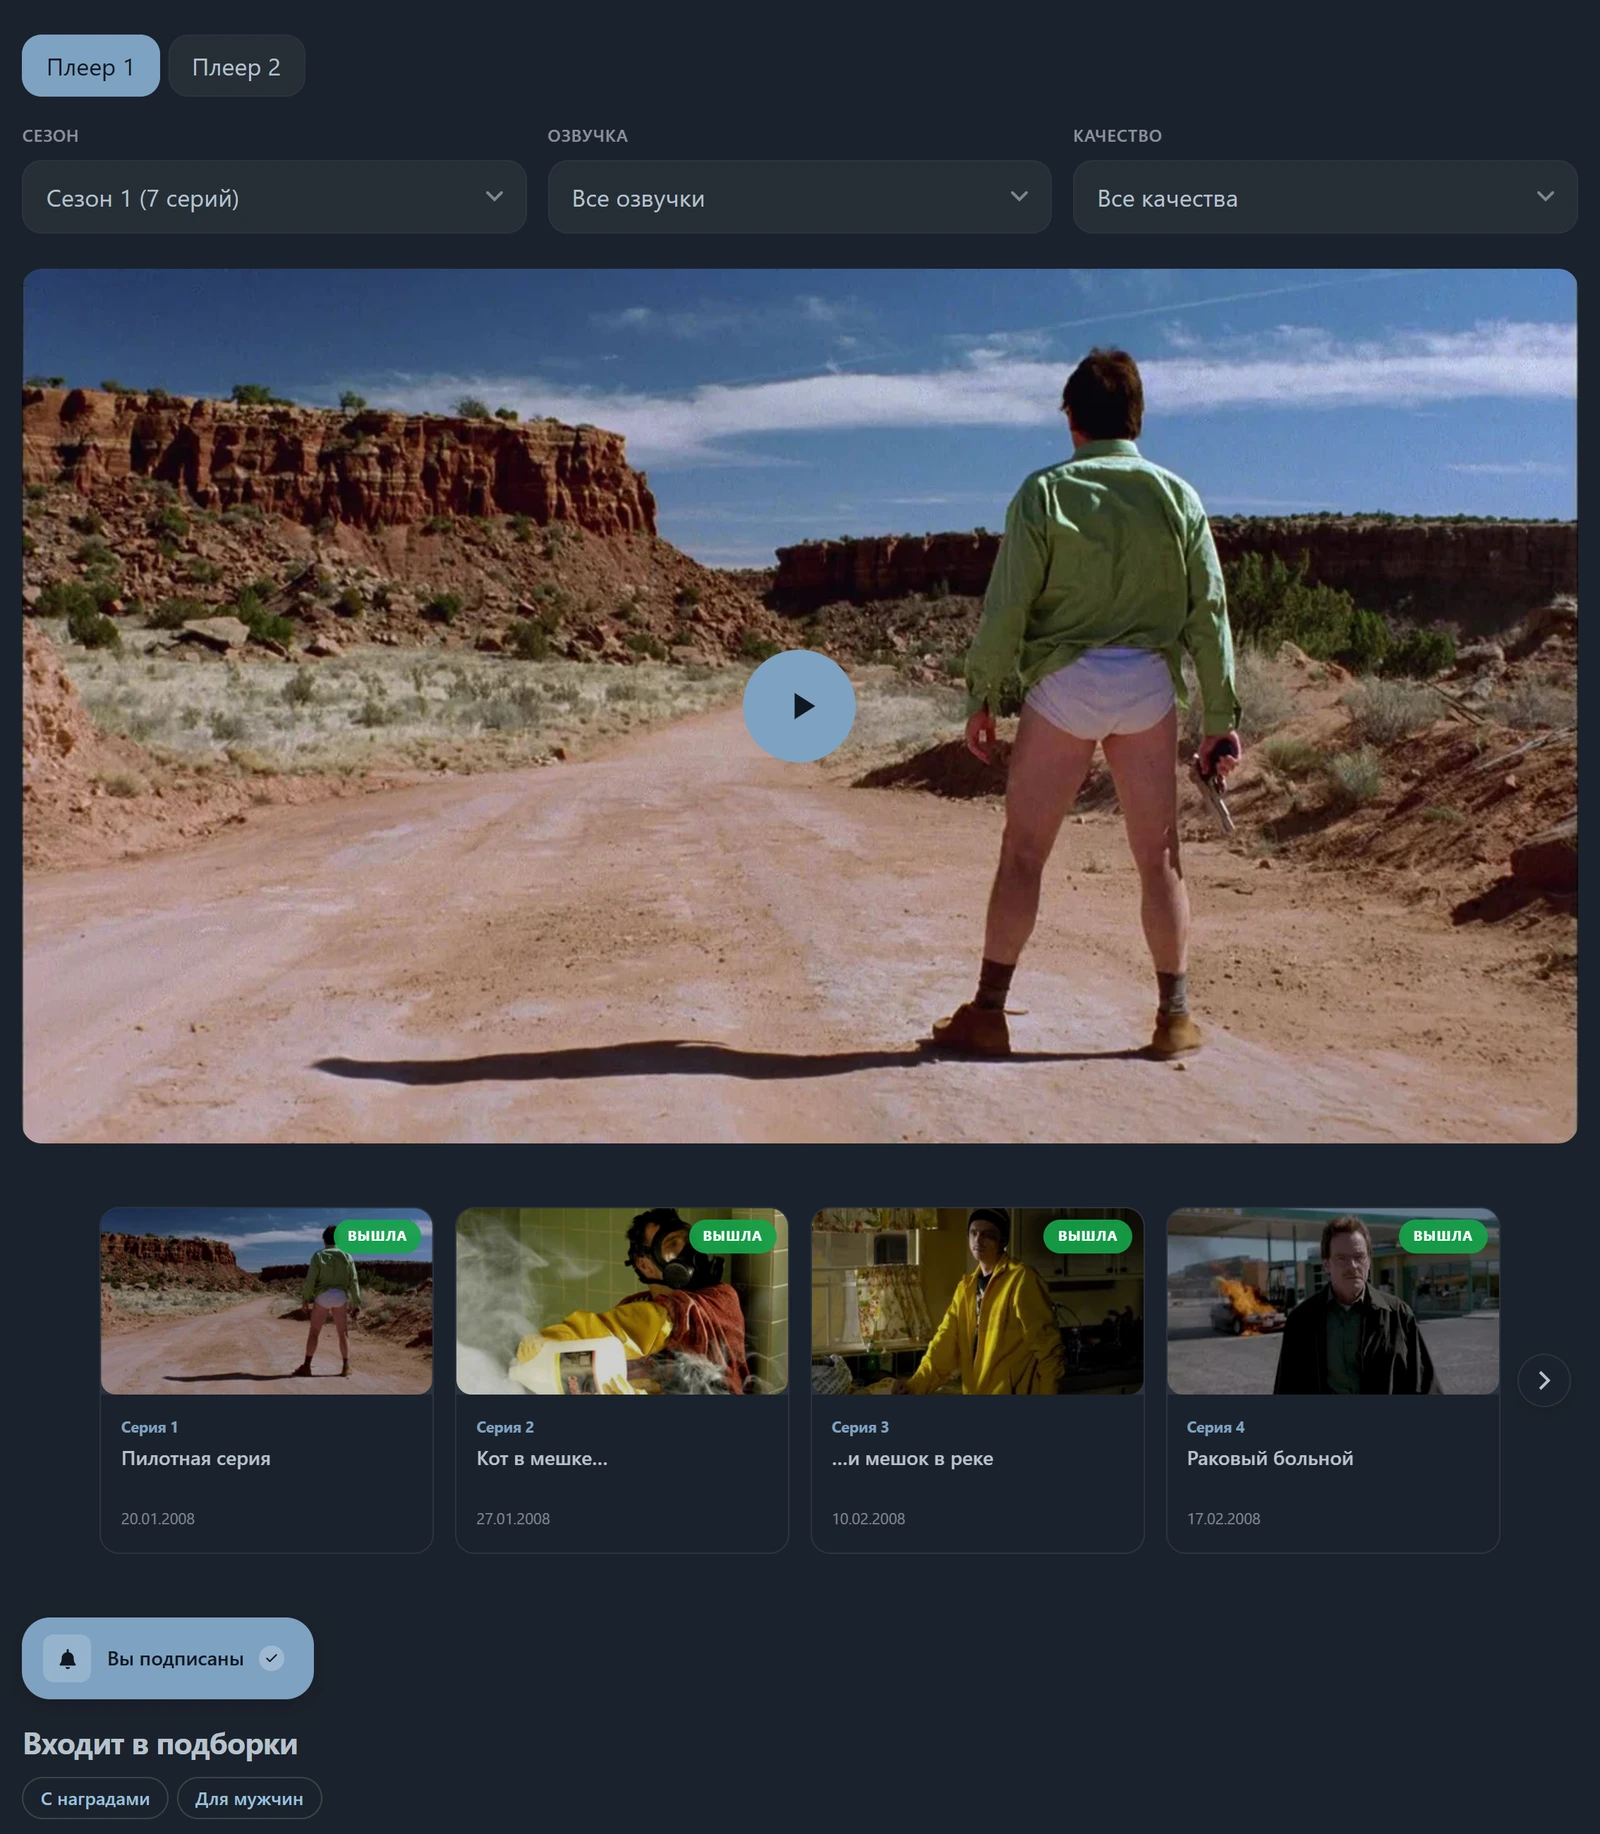This screenshot has height=1834, width=1600.
Task: Click the date 10.02.2008
Action: point(868,1518)
